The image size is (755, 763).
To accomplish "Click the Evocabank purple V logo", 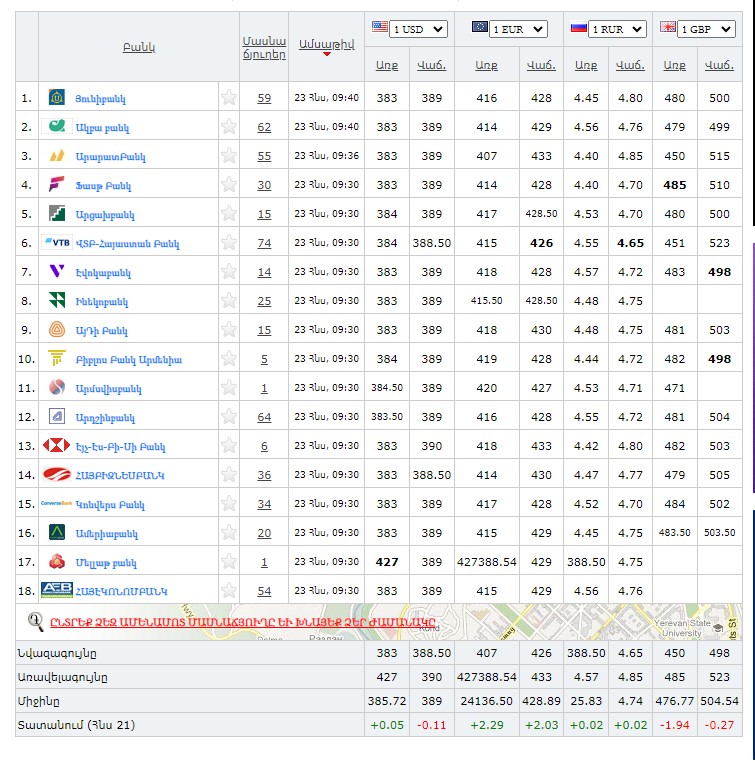I will tap(57, 272).
